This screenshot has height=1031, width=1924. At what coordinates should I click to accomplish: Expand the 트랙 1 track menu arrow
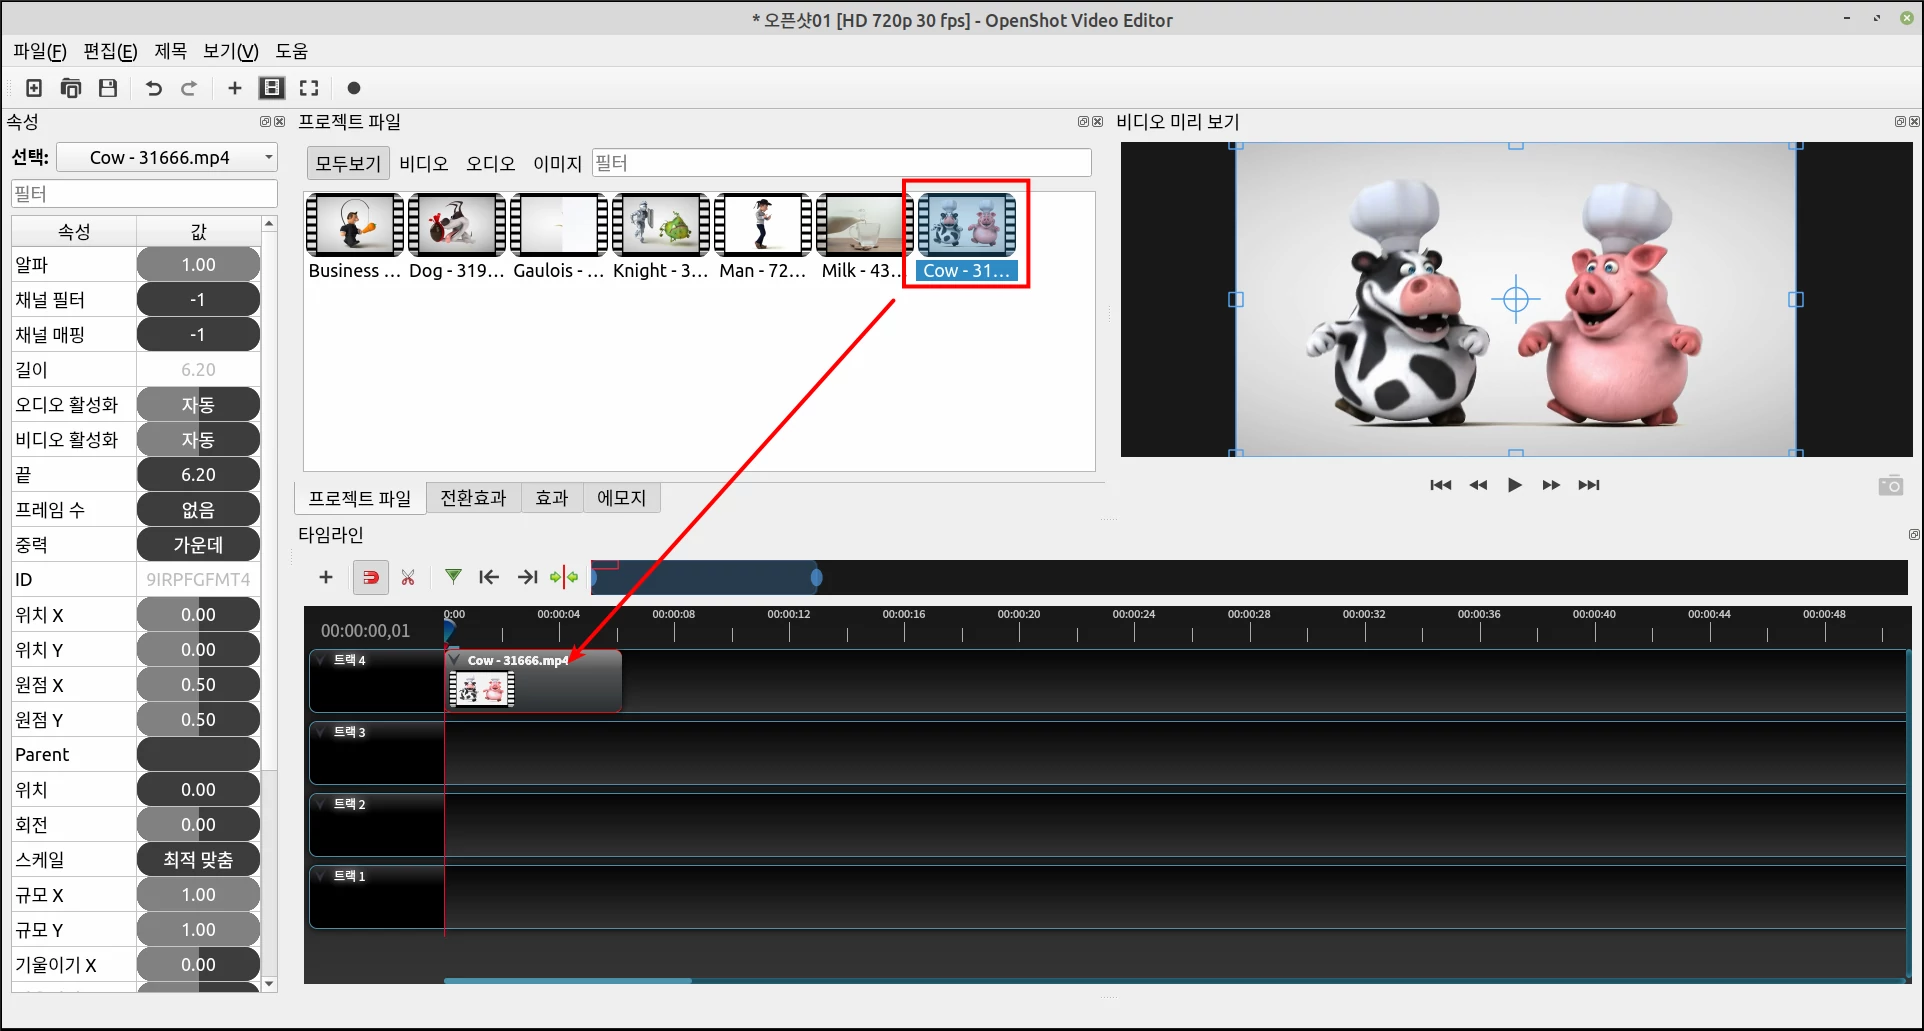pos(322,876)
